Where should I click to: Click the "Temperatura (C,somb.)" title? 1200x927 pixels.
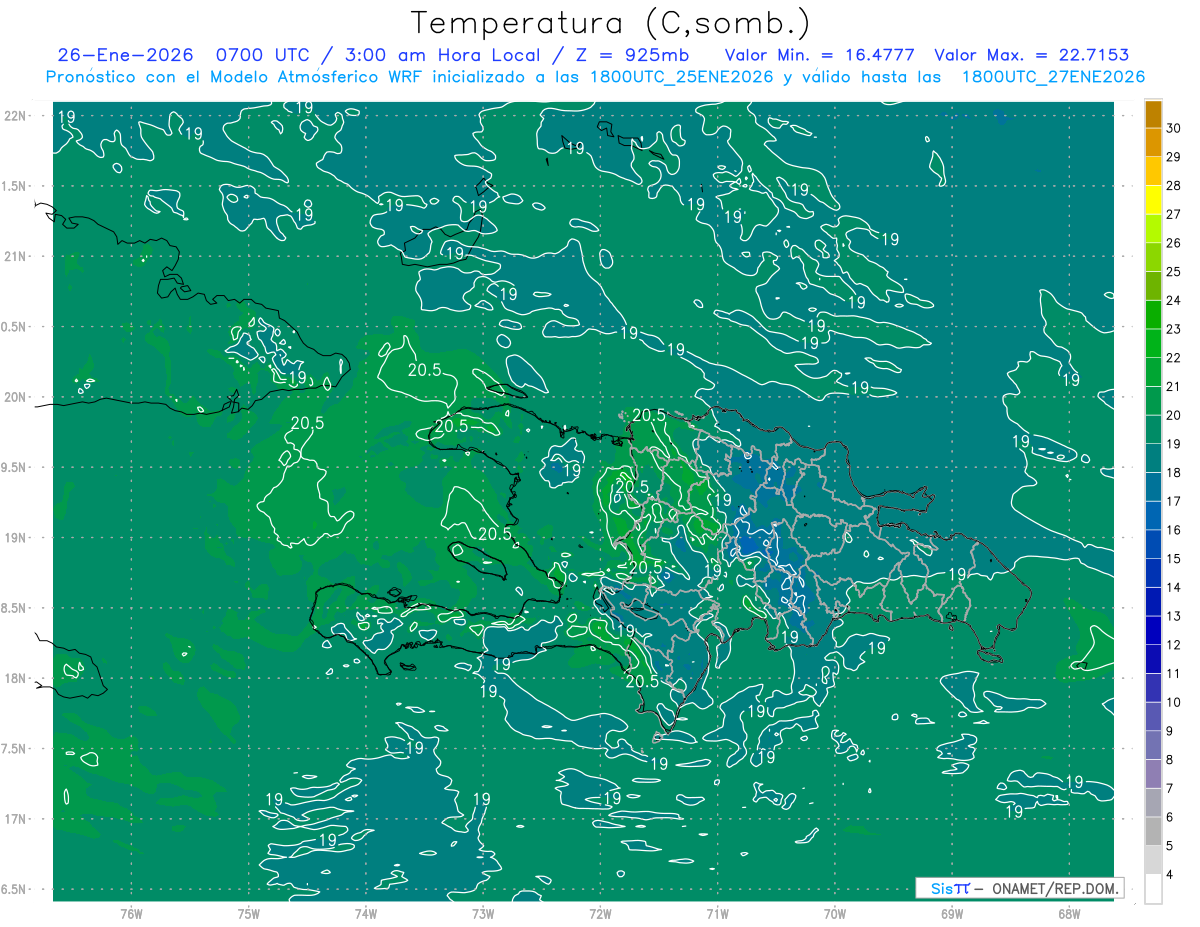tap(610, 22)
